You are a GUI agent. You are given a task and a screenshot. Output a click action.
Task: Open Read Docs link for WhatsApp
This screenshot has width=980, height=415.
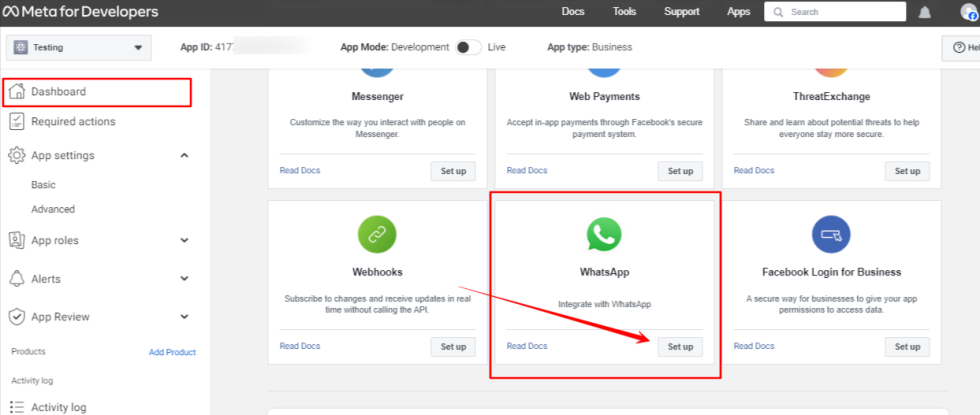point(527,346)
